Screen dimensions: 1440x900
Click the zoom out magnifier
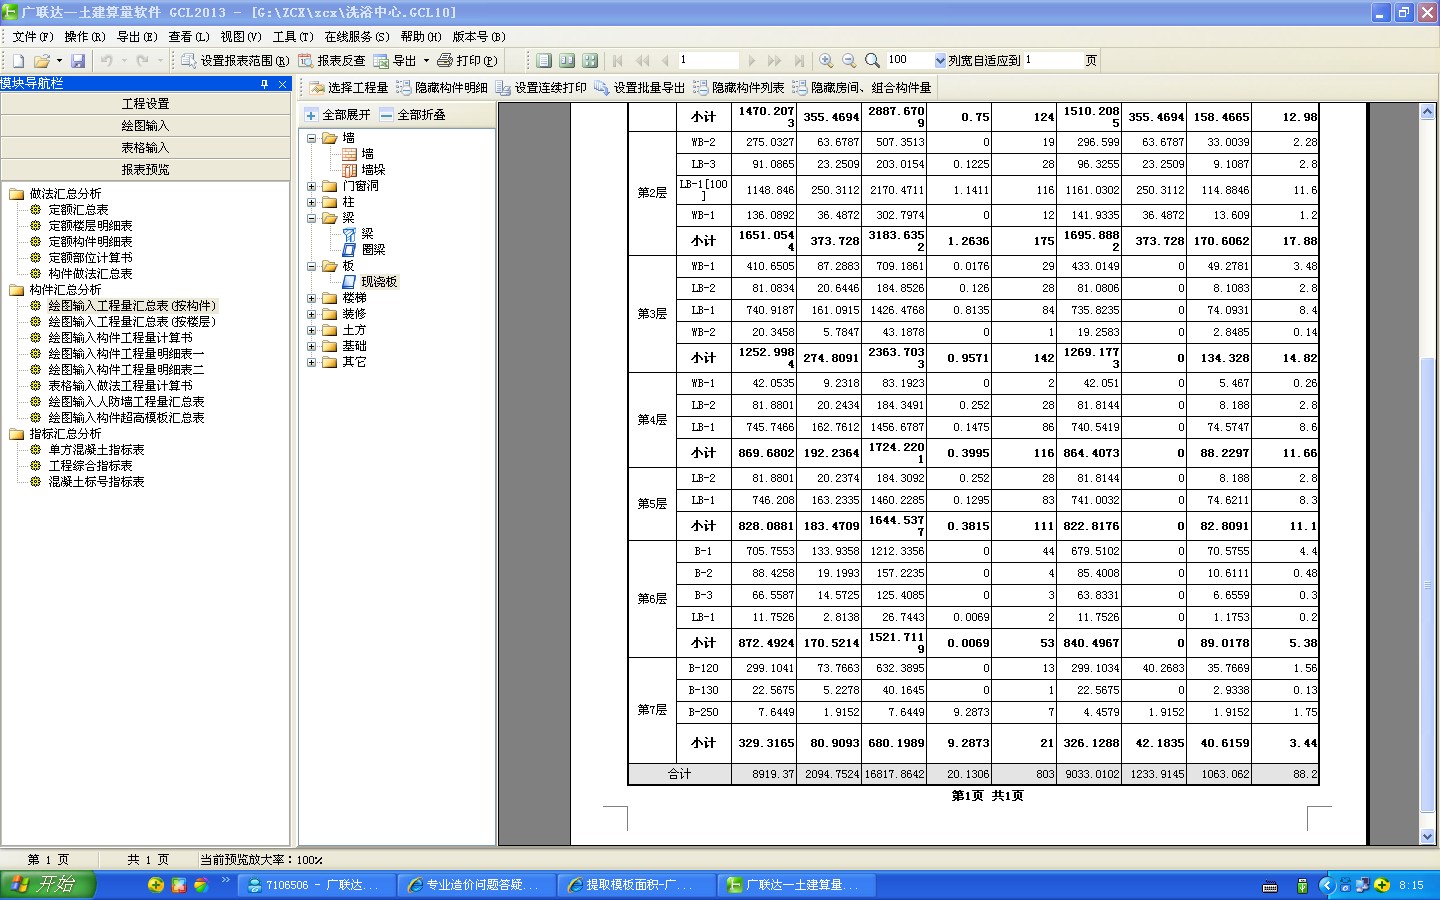click(x=849, y=61)
